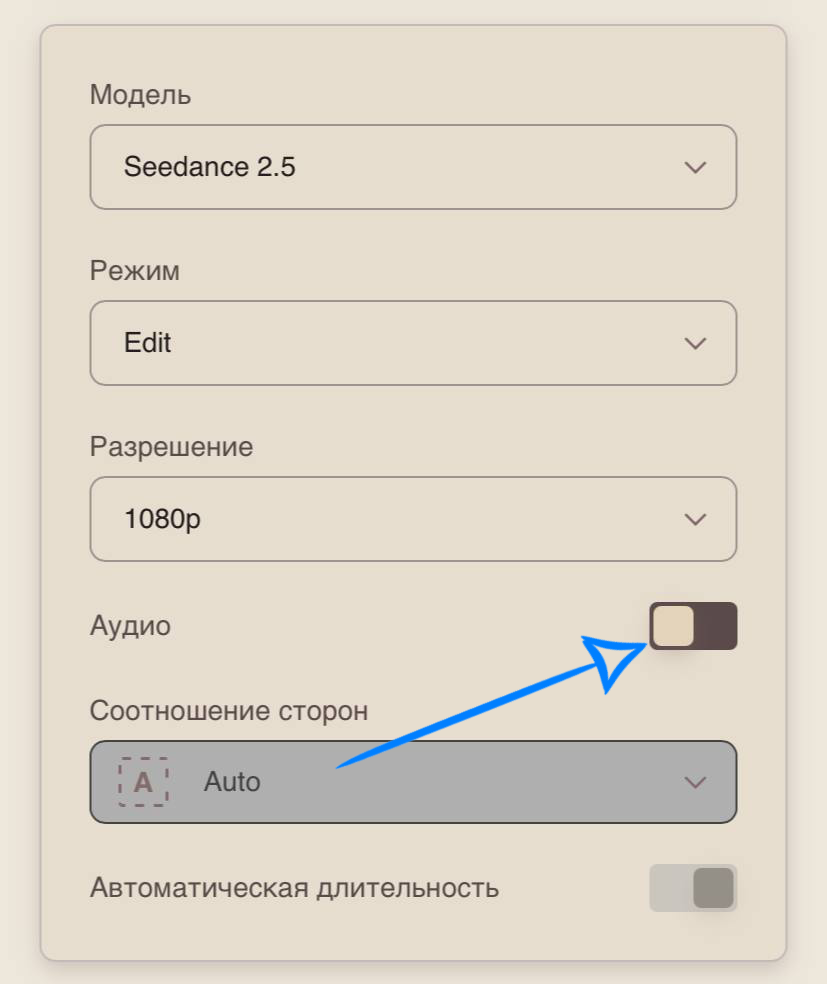Viewport: 827px width, 984px height.
Task: Open the Режим dropdown set to Edit
Action: click(413, 343)
